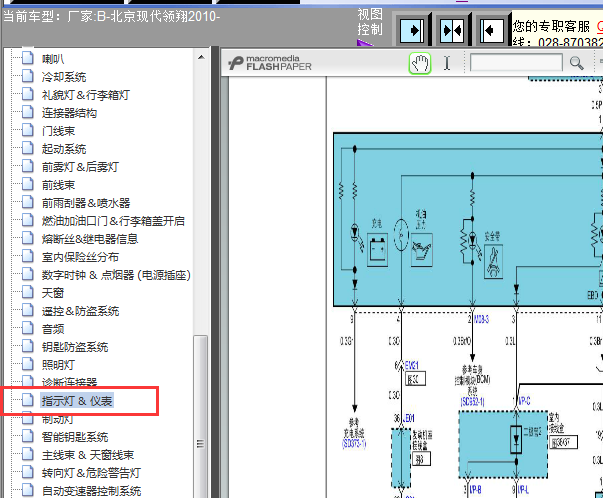Open 智能钥匙系统 entry

coord(75,437)
